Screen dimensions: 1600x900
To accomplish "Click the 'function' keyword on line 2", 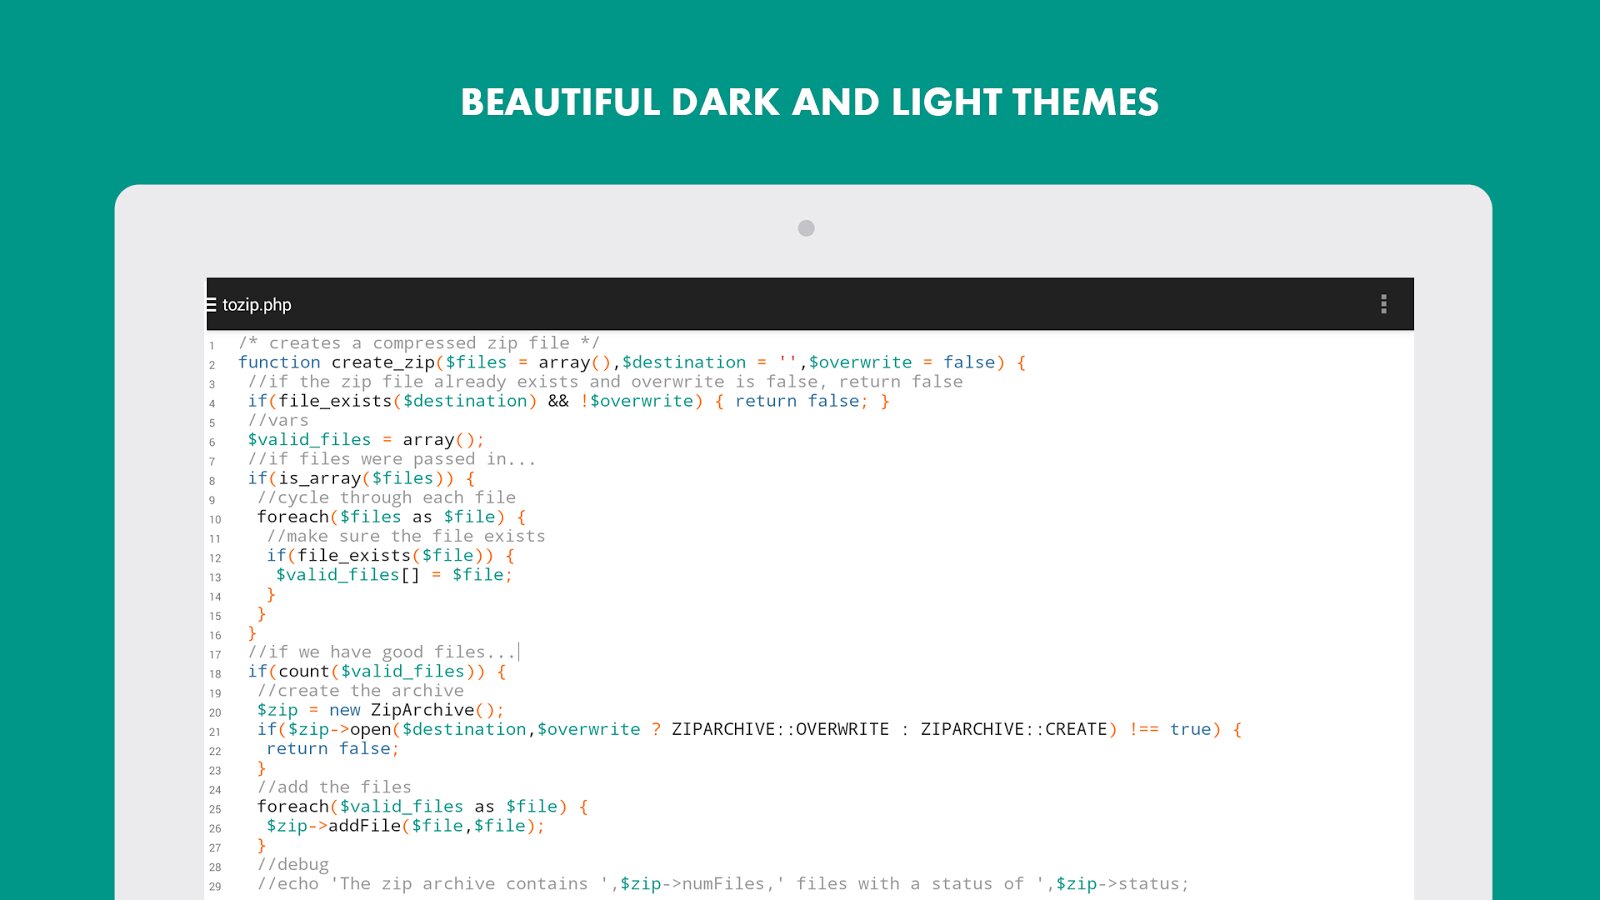I will pos(279,362).
